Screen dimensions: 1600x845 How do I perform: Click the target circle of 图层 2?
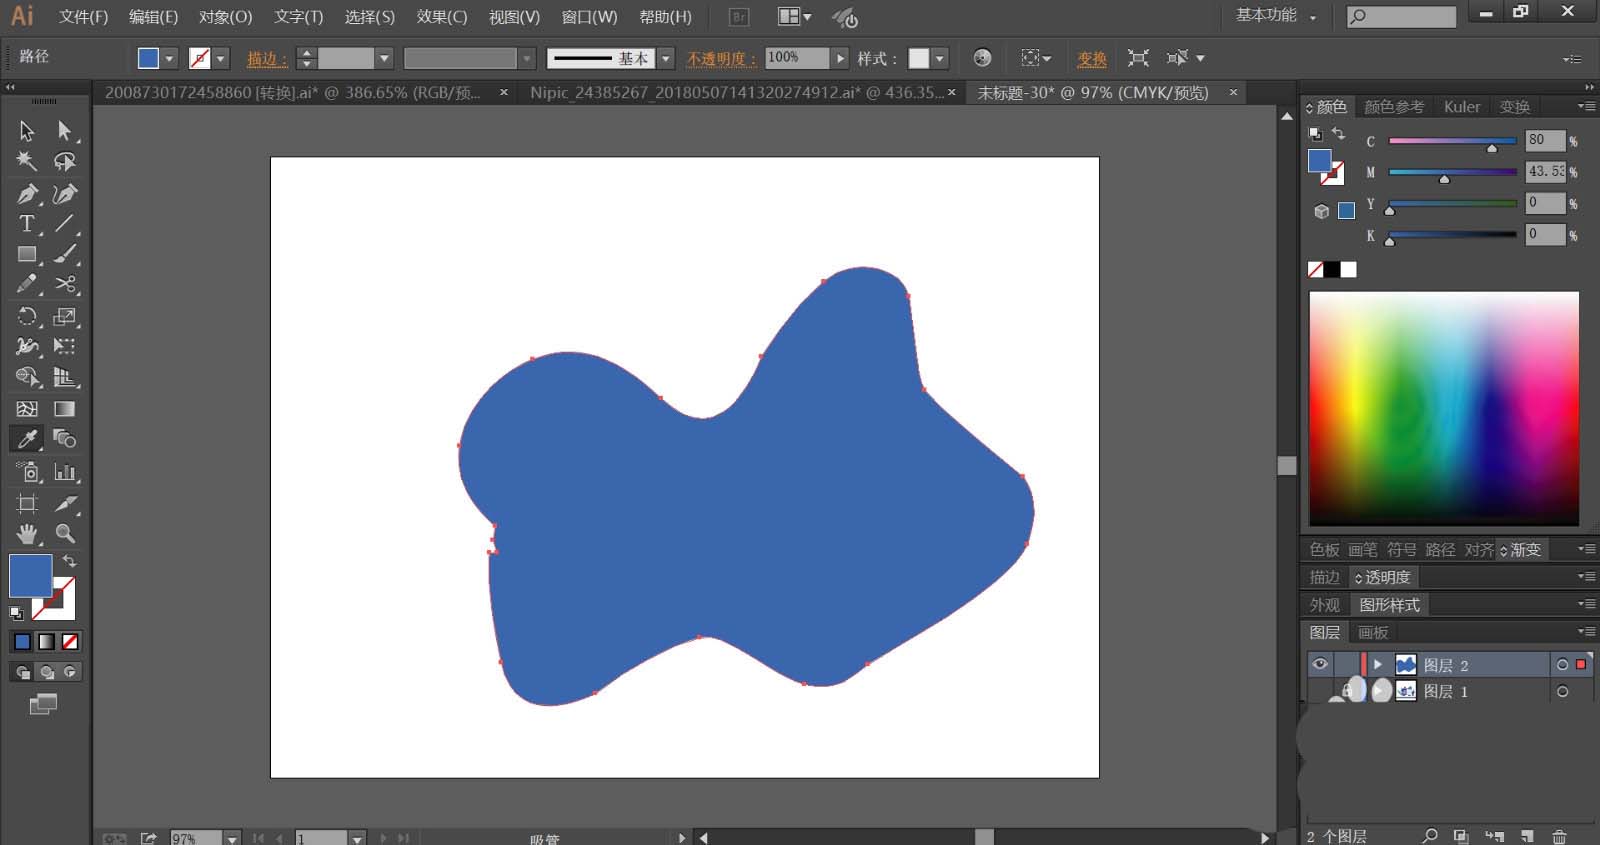[x=1562, y=665]
